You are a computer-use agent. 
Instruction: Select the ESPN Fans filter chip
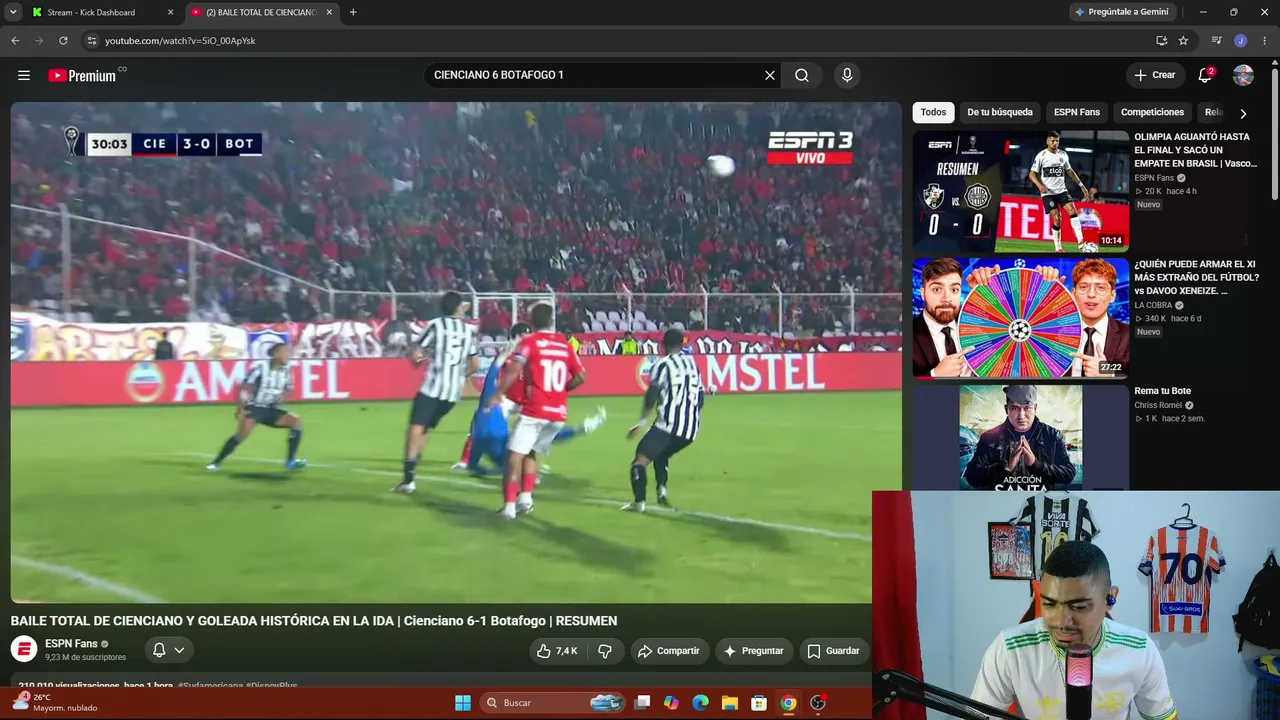point(1076,112)
